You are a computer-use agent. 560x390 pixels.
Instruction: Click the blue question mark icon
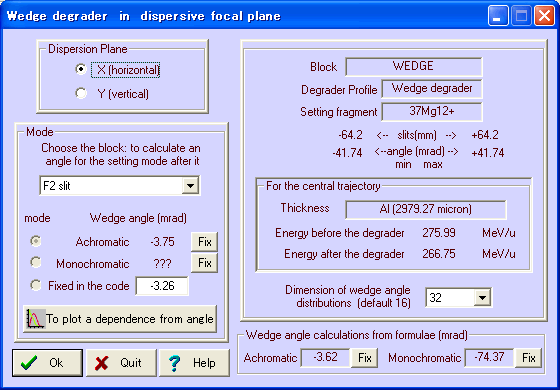point(175,363)
